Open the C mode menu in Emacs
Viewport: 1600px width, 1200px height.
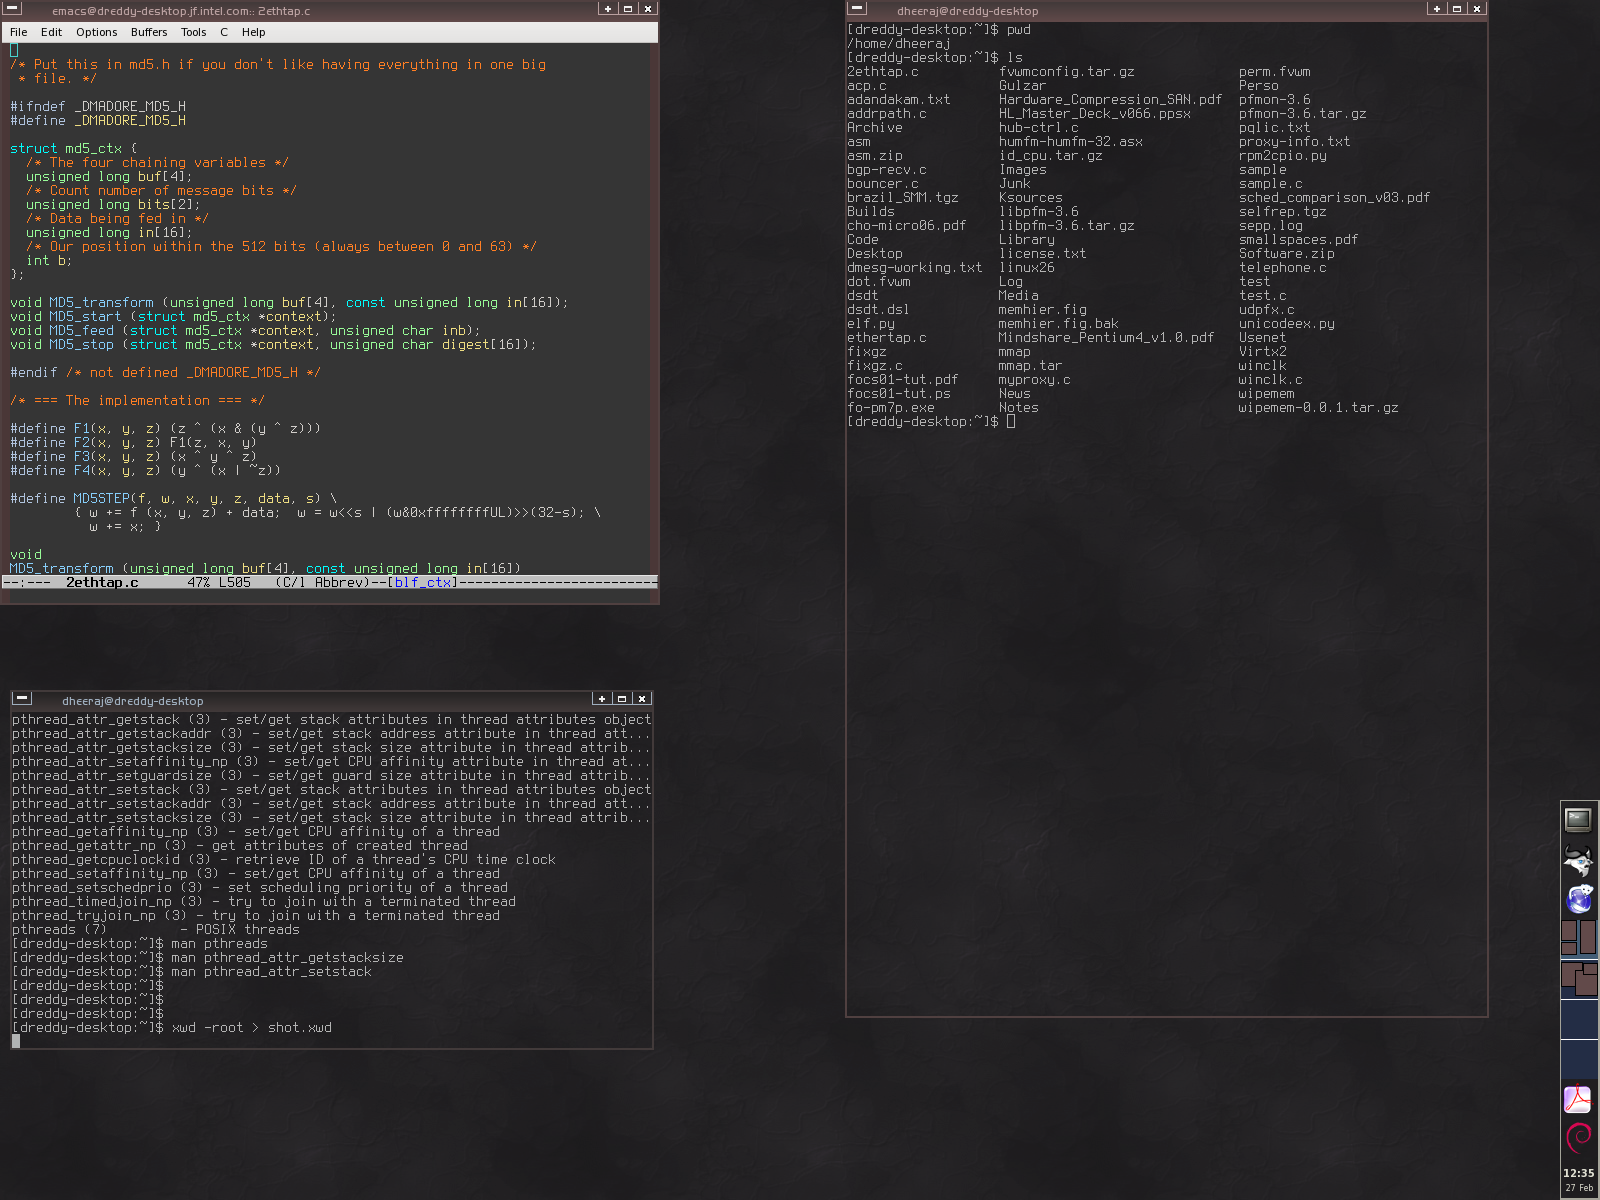[x=224, y=31]
